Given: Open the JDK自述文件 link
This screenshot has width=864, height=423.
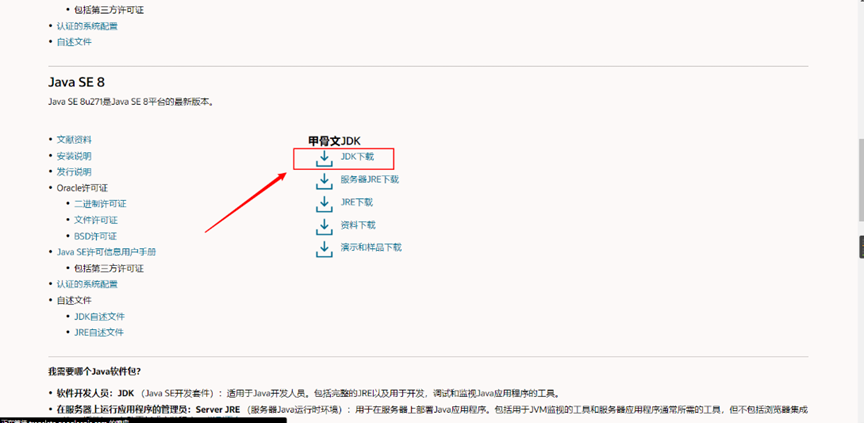Looking at the screenshot, I should pyautogui.click(x=99, y=316).
